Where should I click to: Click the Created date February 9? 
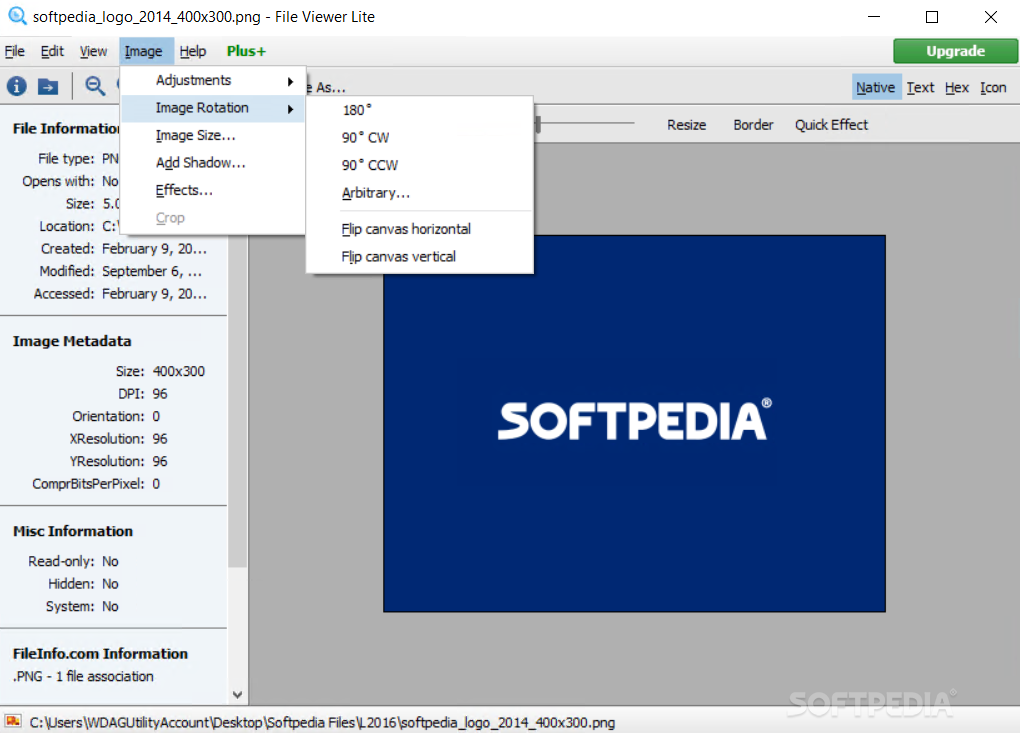tap(154, 249)
